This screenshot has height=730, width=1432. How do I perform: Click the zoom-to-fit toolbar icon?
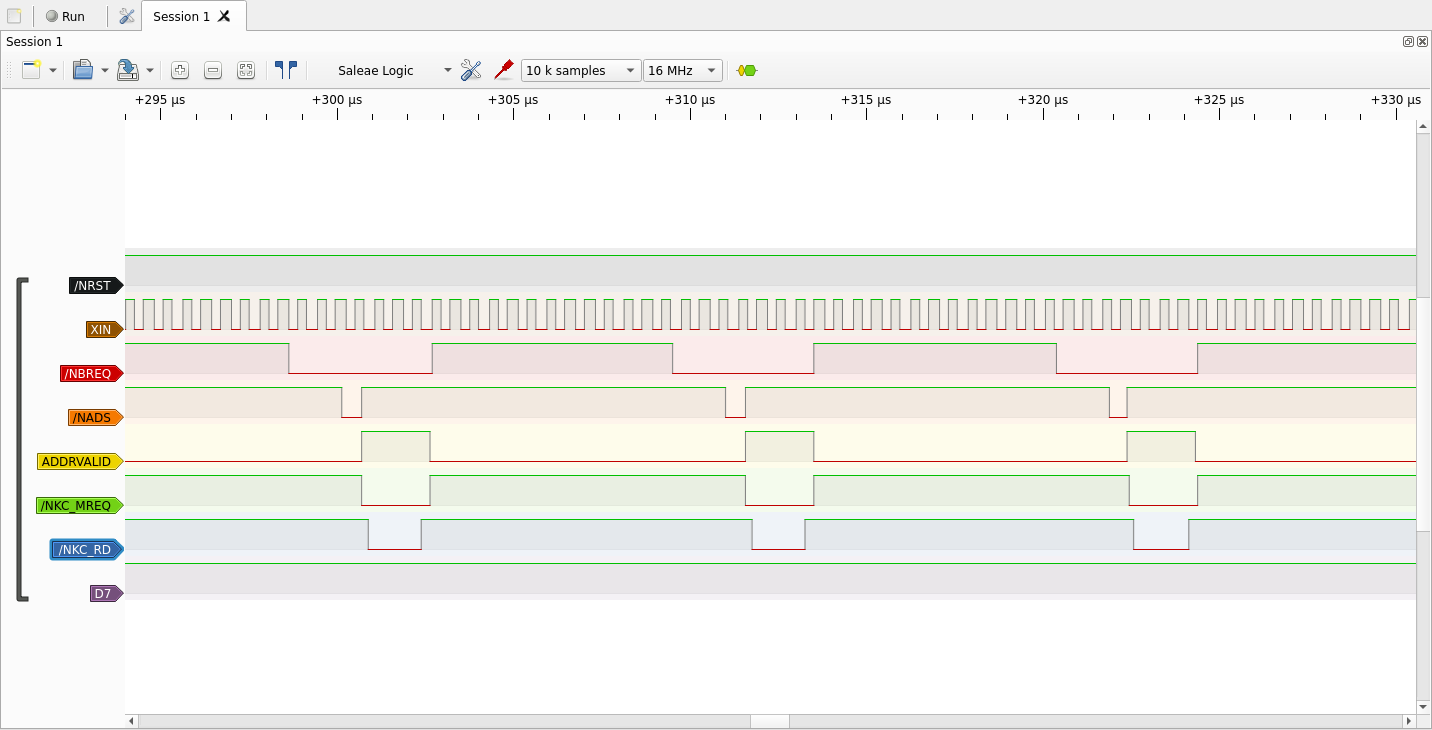[x=246, y=70]
